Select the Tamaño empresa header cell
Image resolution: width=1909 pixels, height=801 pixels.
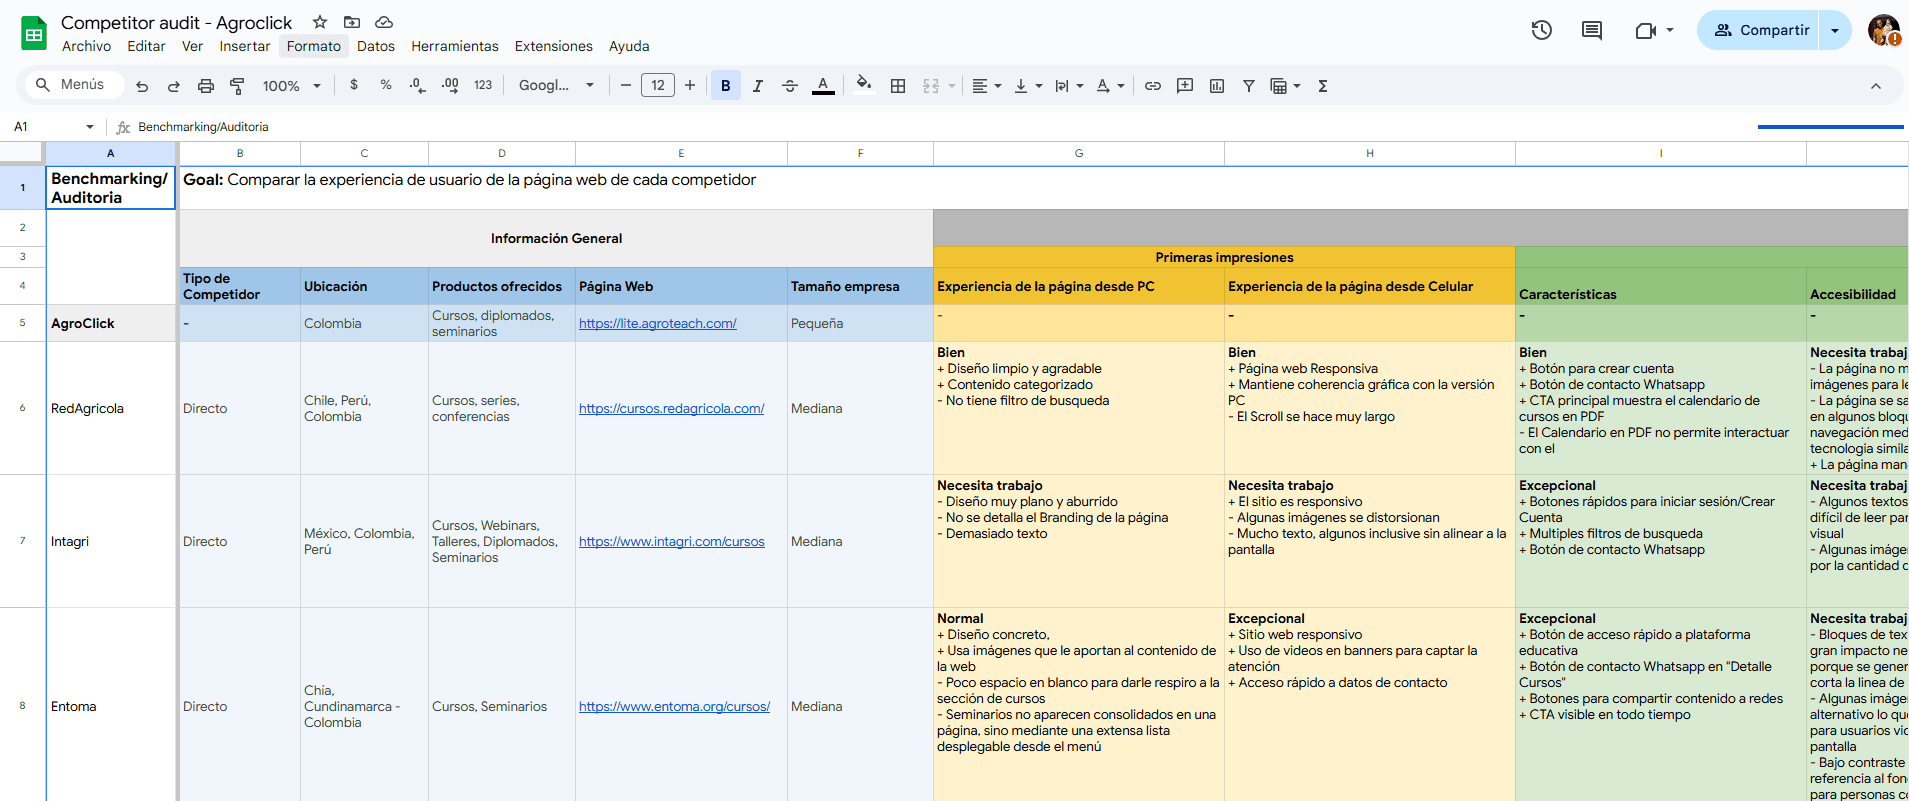click(x=860, y=286)
